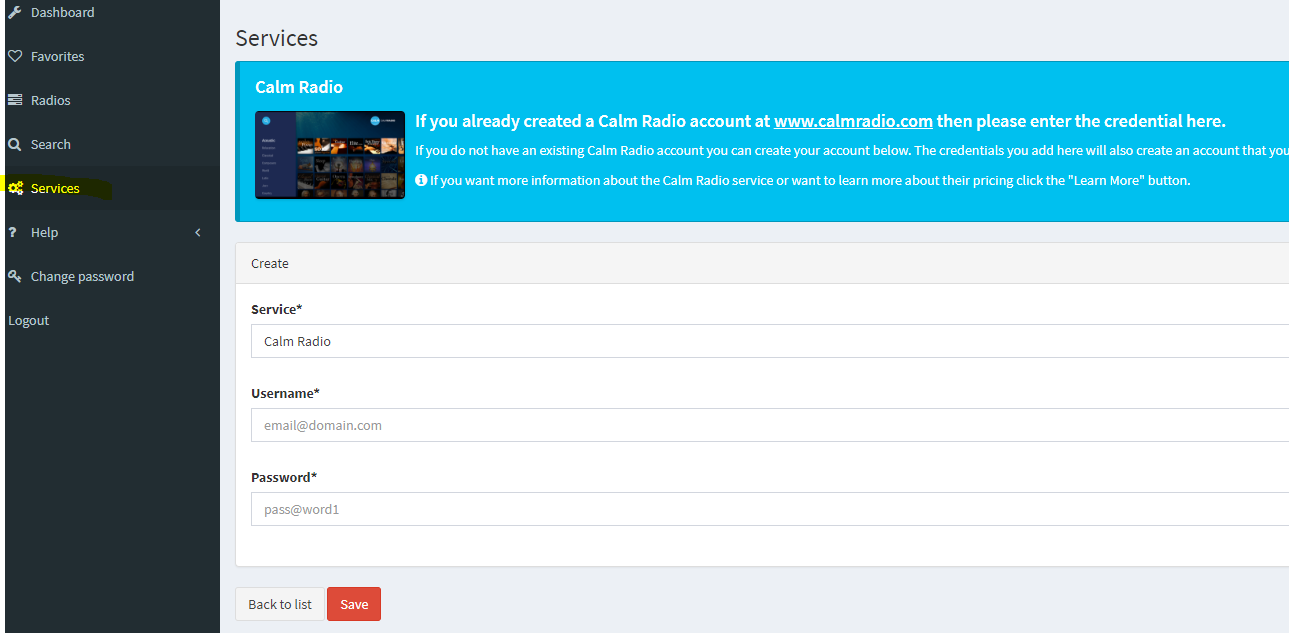
Task: Click the Change password key icon
Action: [x=14, y=276]
